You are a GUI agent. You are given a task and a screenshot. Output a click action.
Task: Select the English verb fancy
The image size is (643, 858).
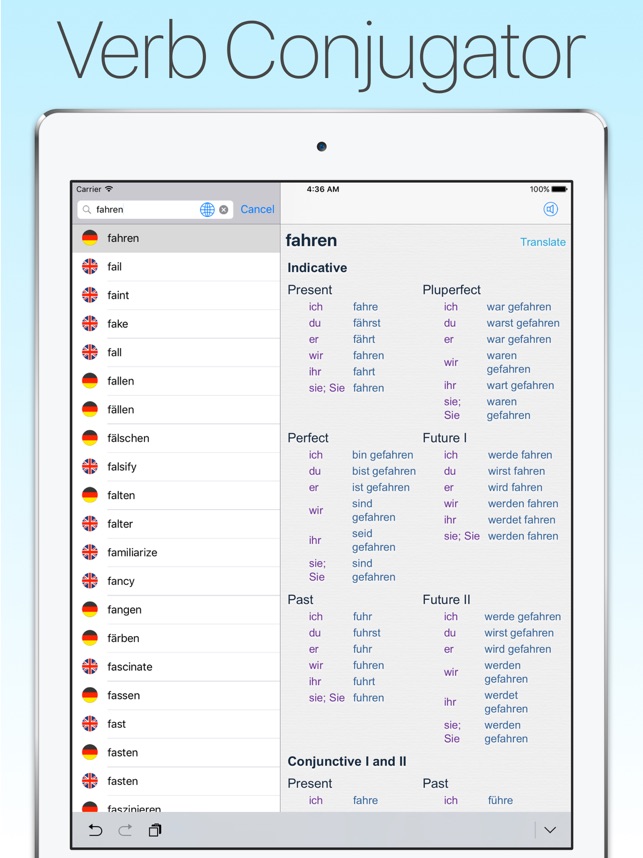coord(176,581)
